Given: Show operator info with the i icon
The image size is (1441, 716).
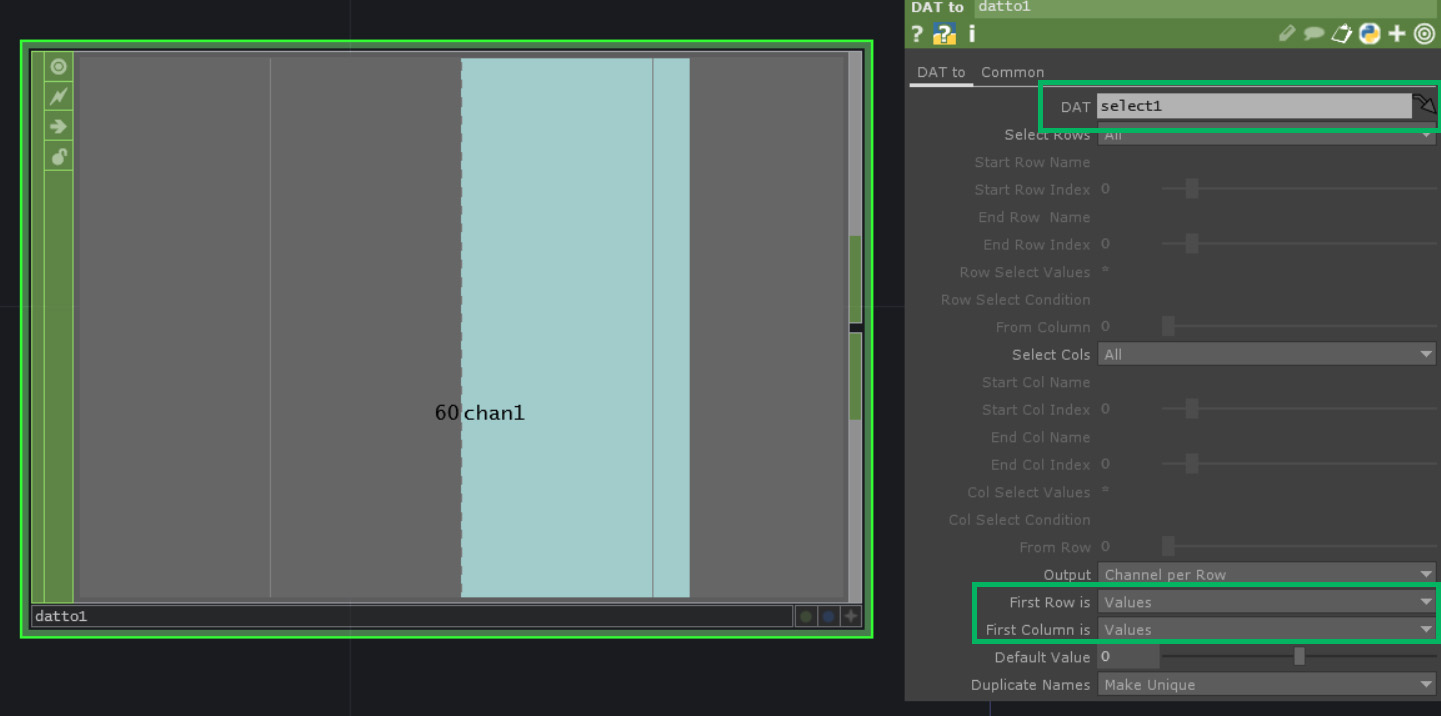Looking at the screenshot, I should 971,34.
